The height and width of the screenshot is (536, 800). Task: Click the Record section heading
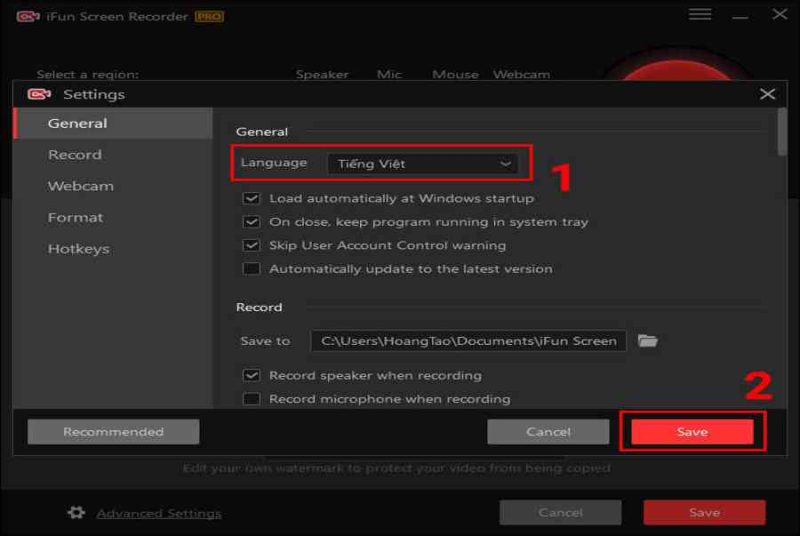[x=259, y=308]
